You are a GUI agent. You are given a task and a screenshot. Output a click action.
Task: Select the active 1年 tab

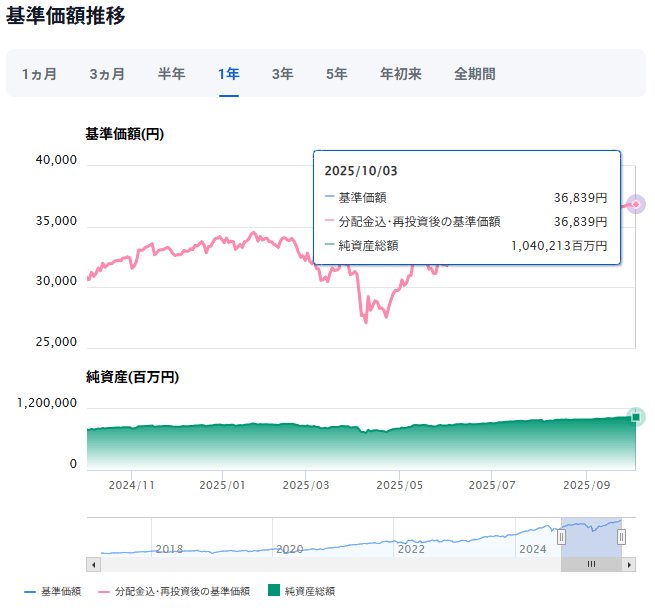(x=228, y=74)
